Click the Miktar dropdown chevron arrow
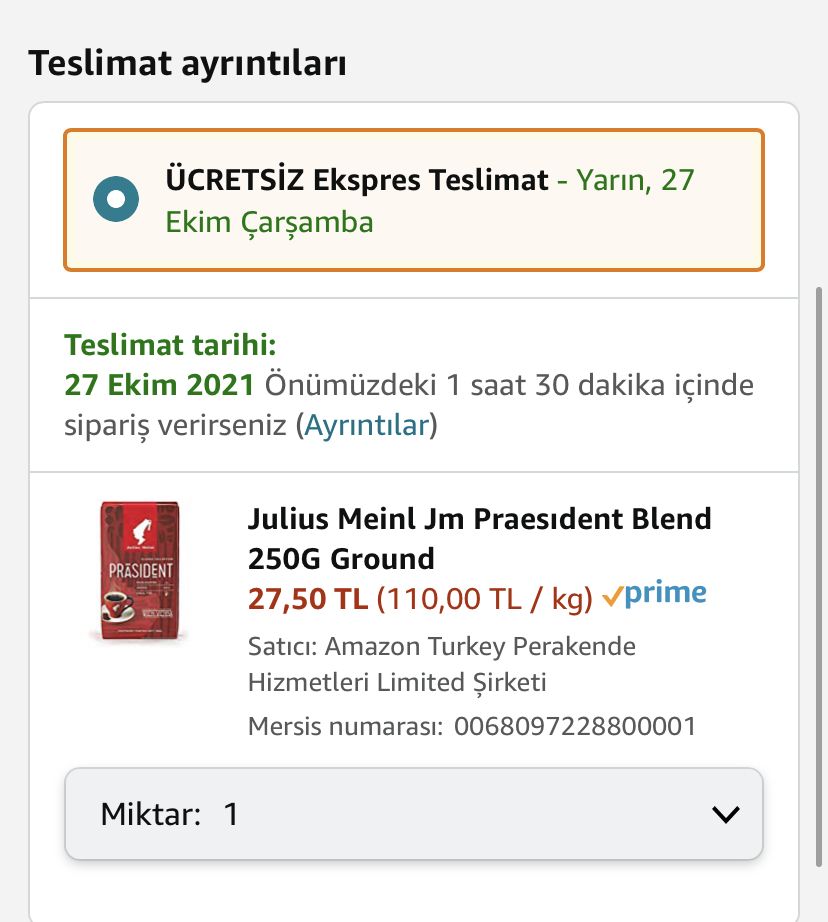This screenshot has height=922, width=828. pyautogui.click(x=725, y=814)
